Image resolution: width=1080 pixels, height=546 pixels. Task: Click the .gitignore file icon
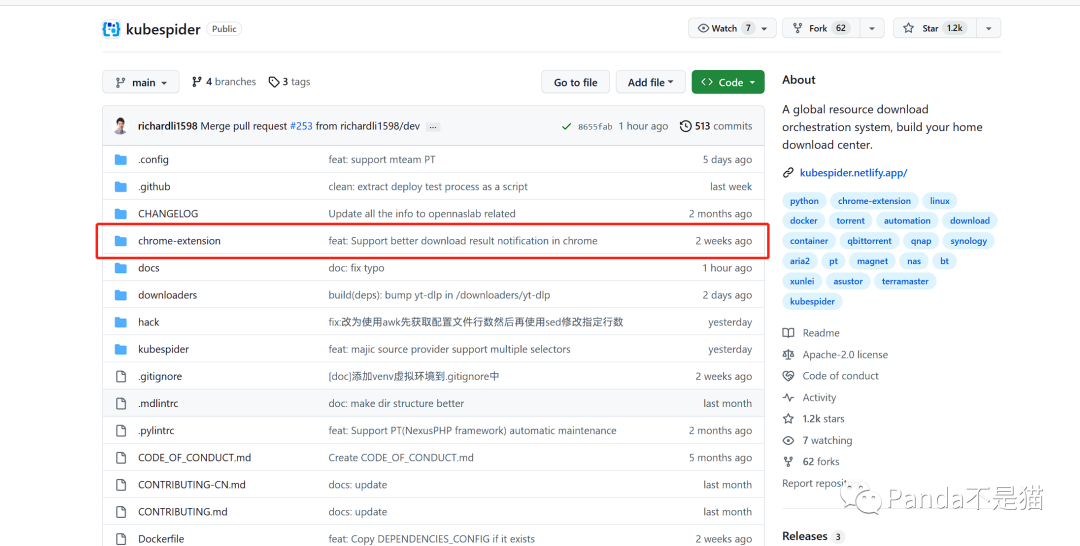121,377
